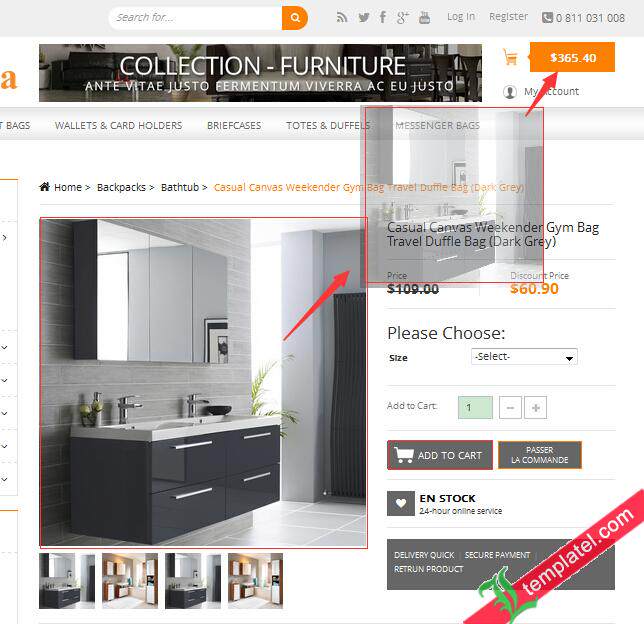This screenshot has height=624, width=644.
Task: Click the Home breadcrumb house icon
Action: [x=44, y=187]
